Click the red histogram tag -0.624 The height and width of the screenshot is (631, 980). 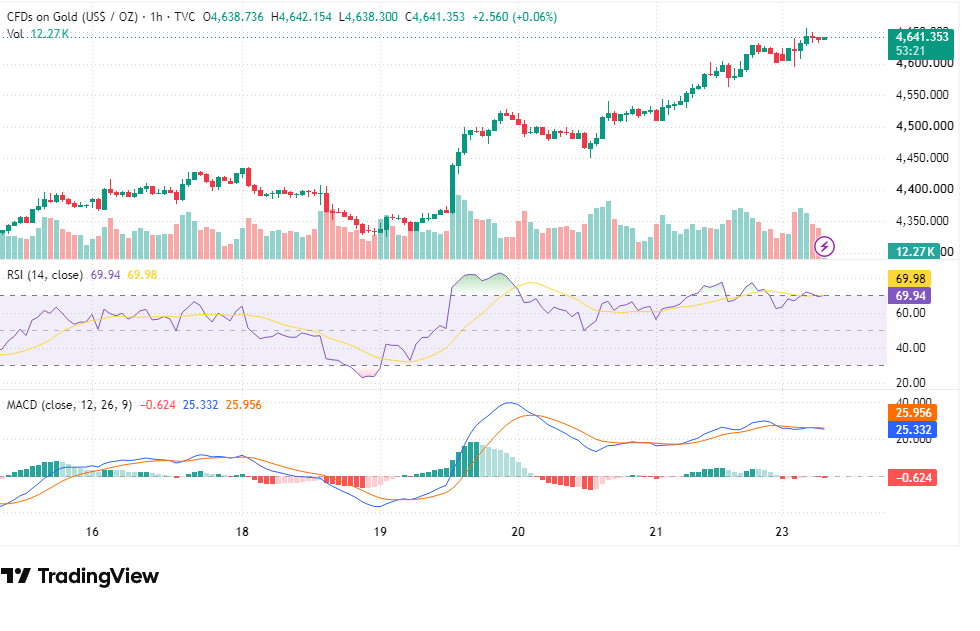pyautogui.click(x=912, y=477)
